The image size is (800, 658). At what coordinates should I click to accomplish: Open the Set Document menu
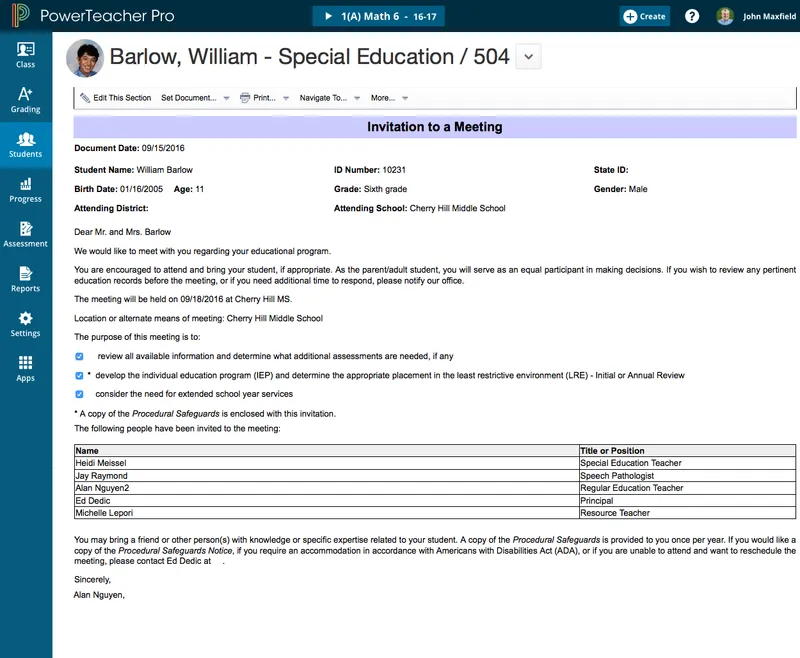pos(189,98)
